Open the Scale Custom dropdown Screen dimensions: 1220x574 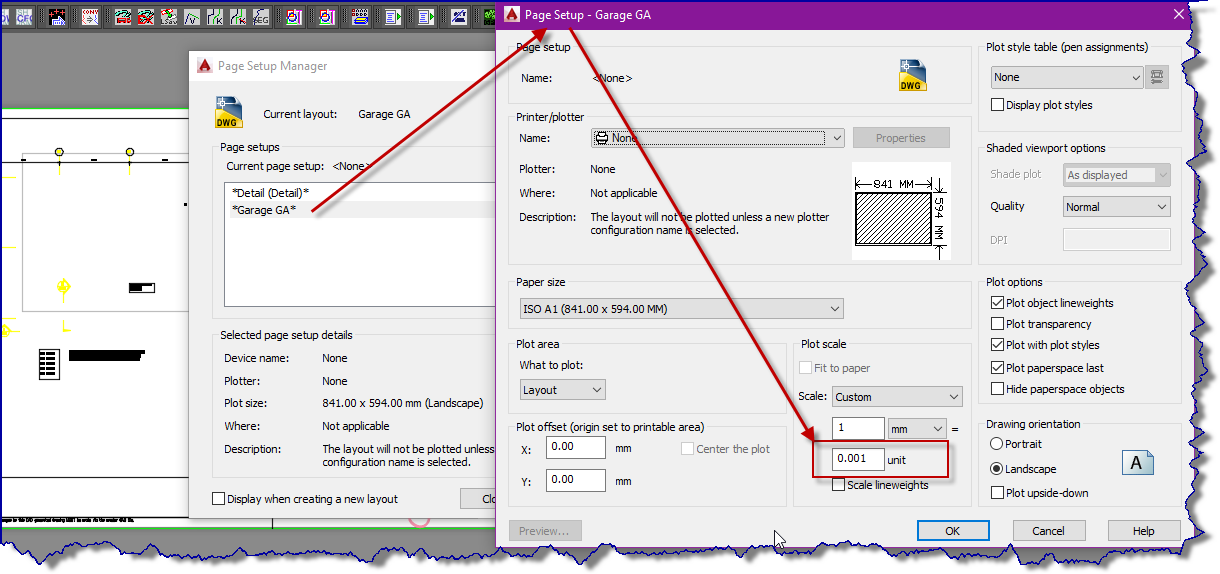[896, 397]
